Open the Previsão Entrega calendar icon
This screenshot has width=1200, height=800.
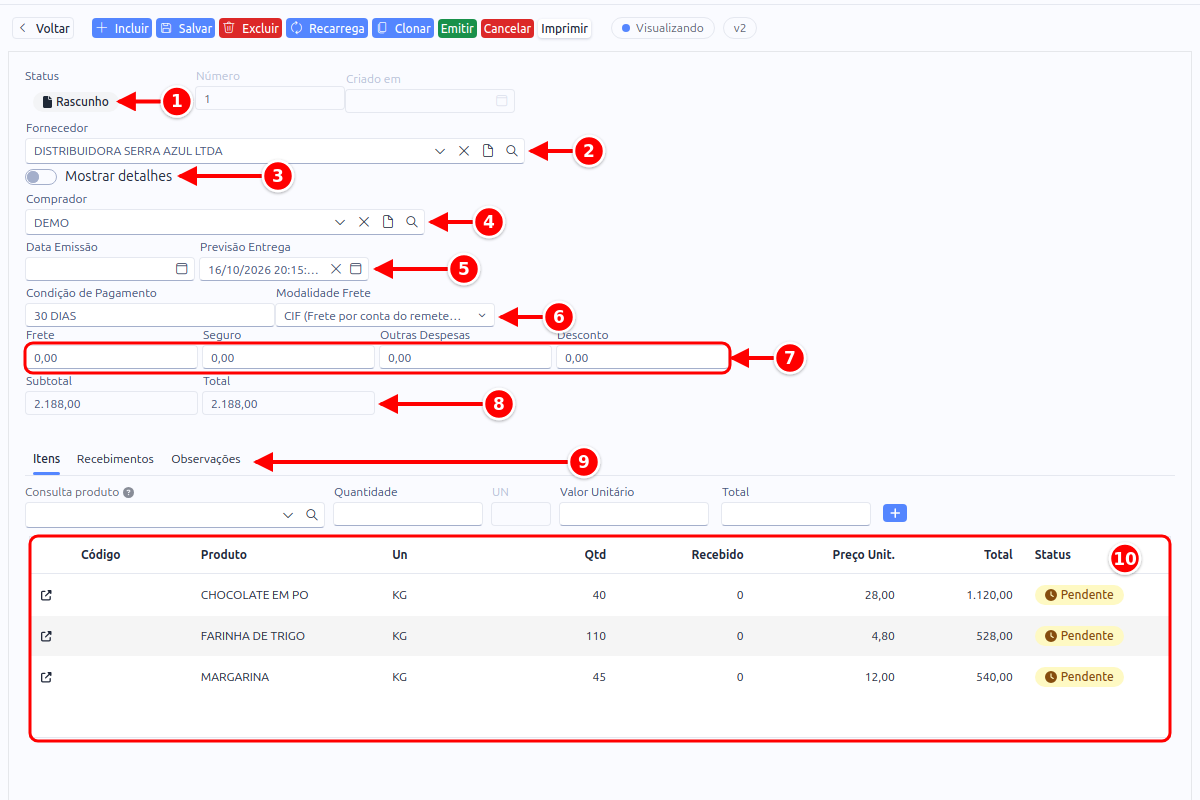point(355,269)
